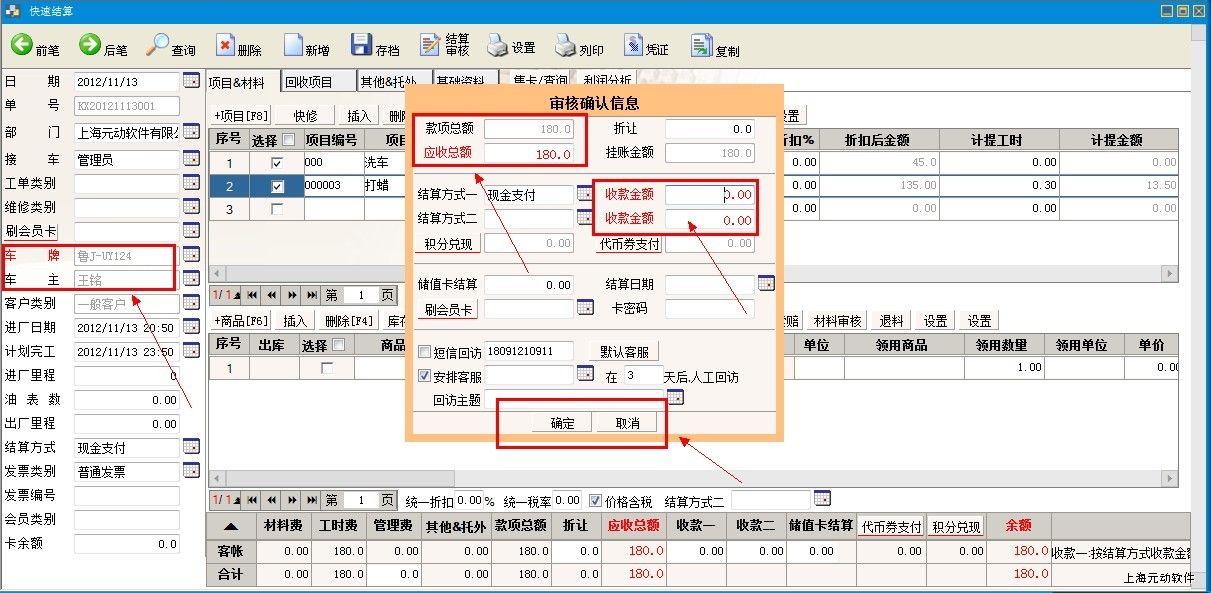Open the 查询 search magnifier tool

point(159,45)
